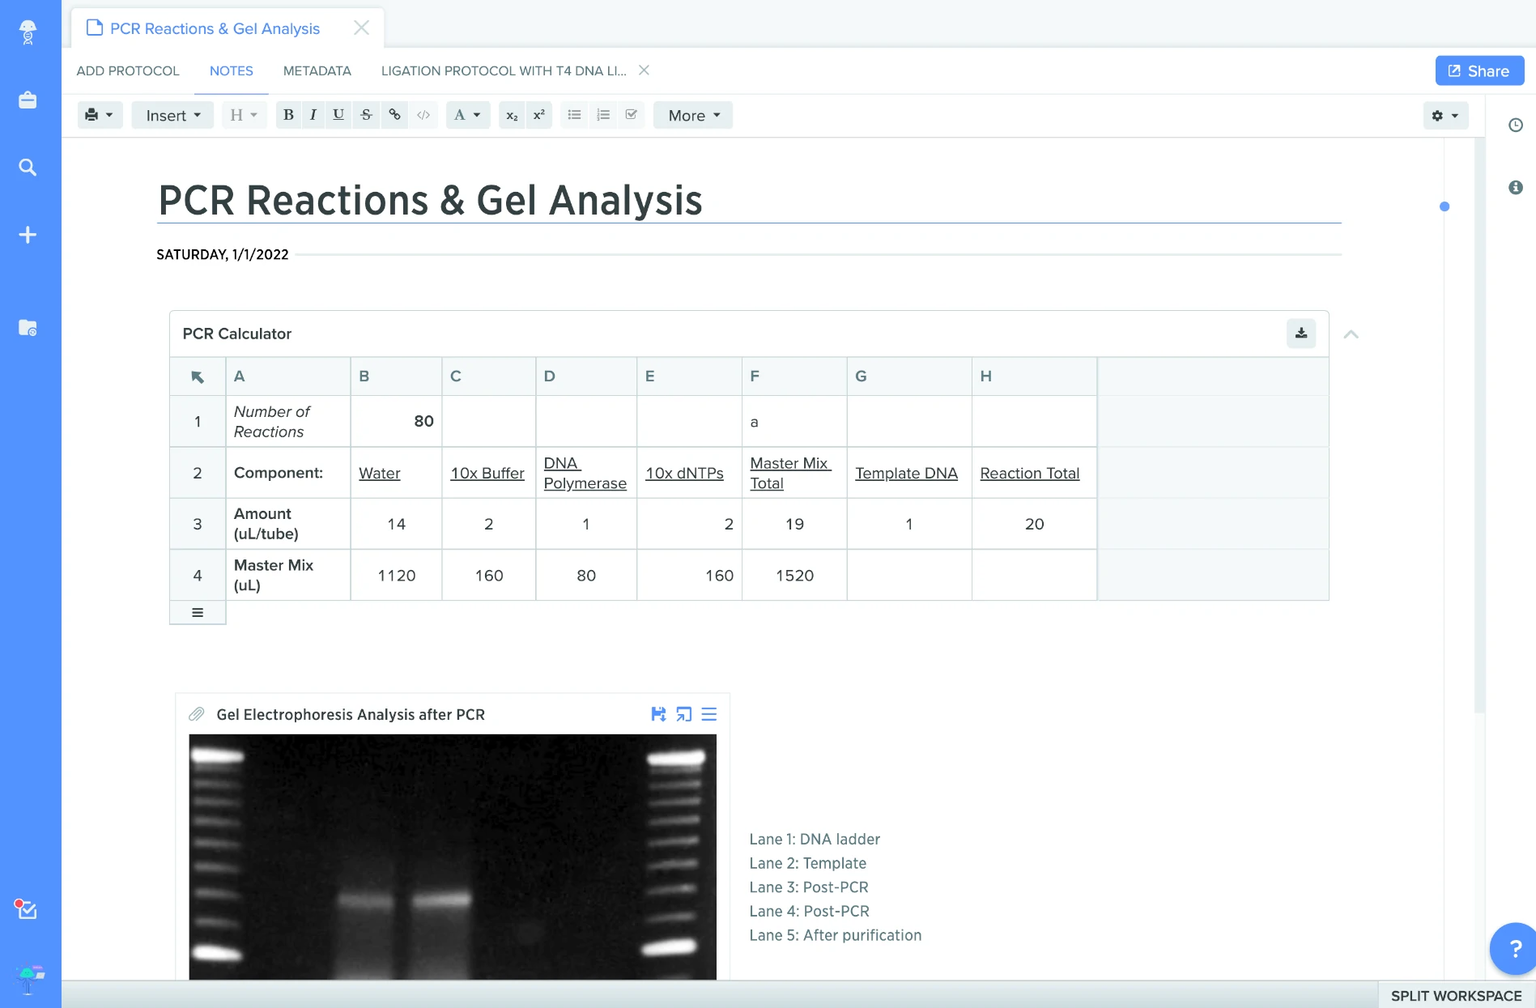Click the Split Workspace button
1536x1008 pixels.
click(x=1456, y=996)
